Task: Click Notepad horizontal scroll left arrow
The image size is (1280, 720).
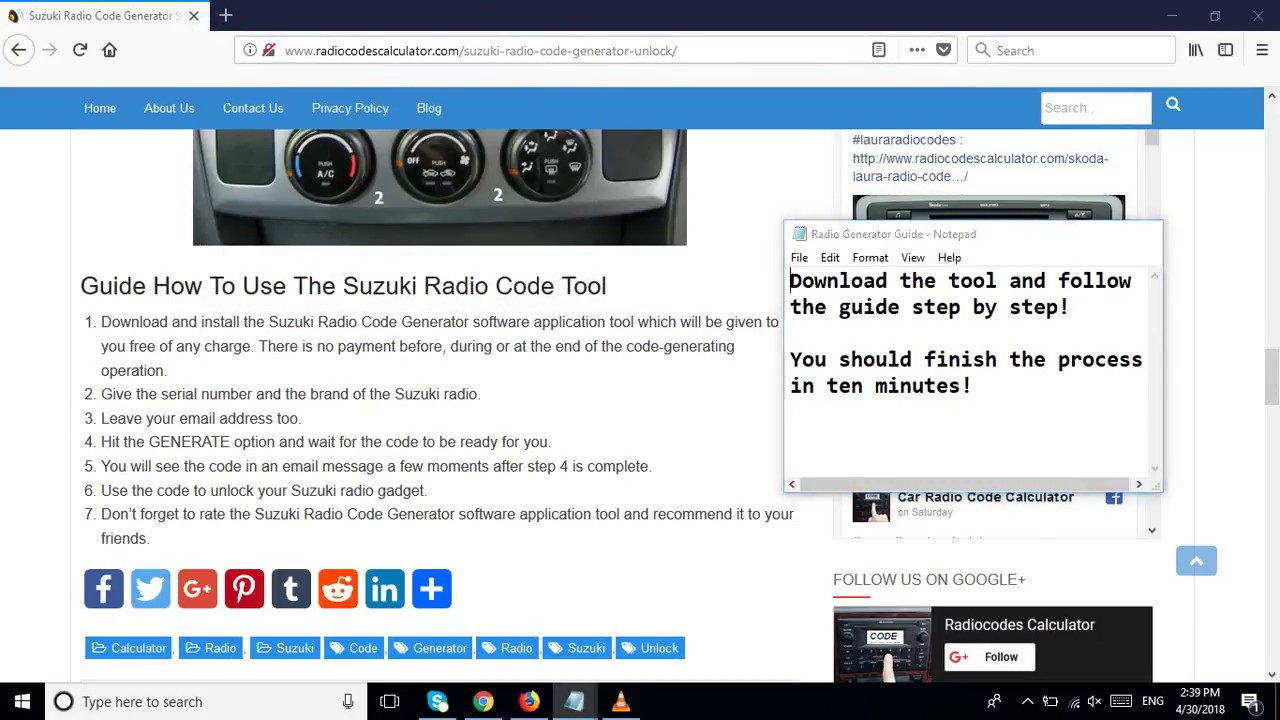Action: point(792,484)
